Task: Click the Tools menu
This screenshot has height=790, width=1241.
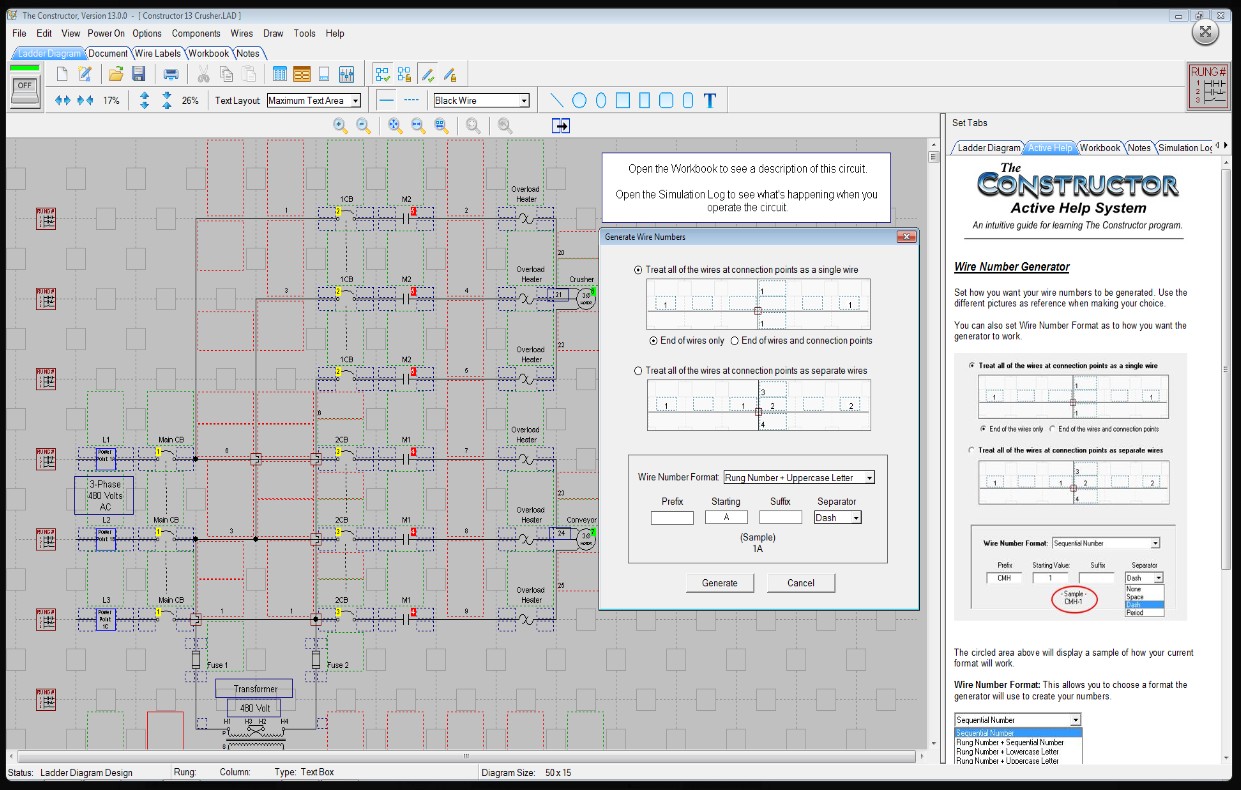Action: click(x=304, y=33)
